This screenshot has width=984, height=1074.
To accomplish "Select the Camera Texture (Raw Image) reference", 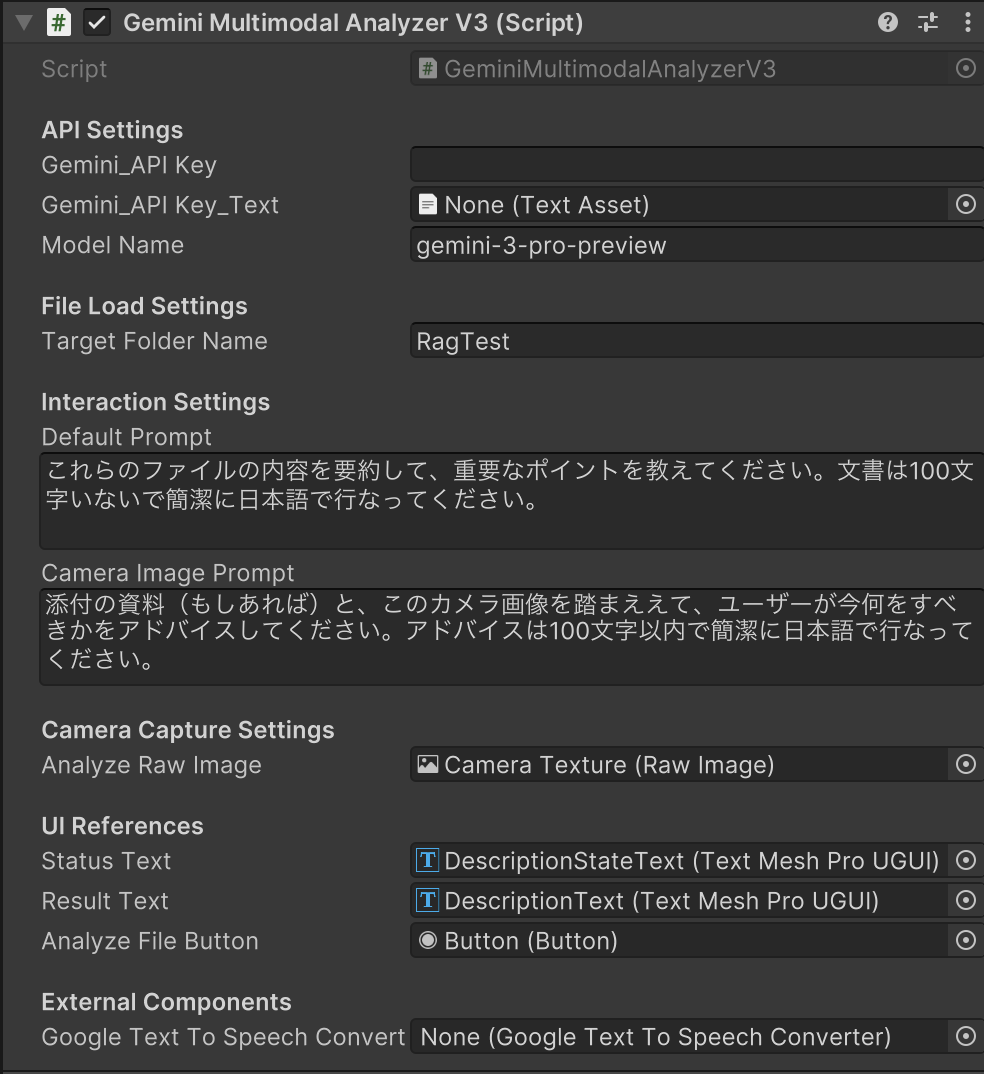I will pos(680,765).
